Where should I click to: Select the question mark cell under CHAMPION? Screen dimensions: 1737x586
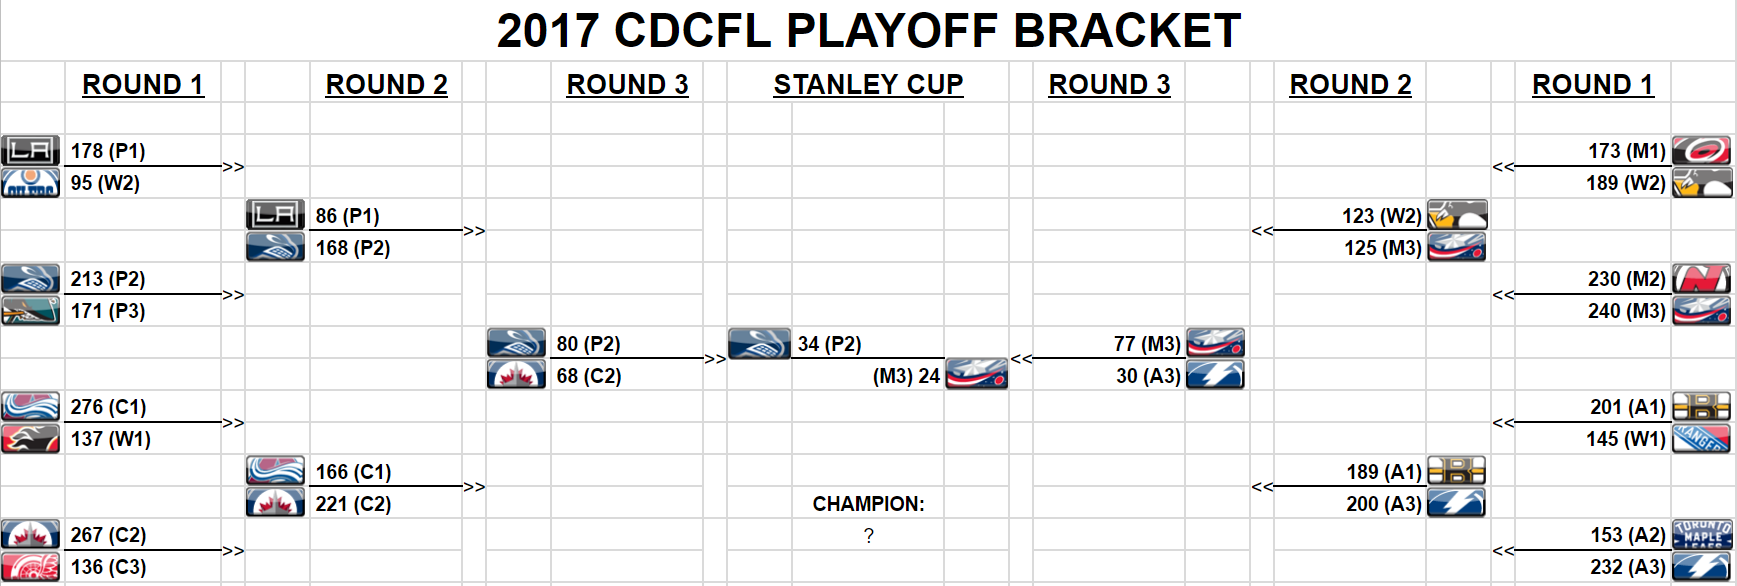(868, 536)
